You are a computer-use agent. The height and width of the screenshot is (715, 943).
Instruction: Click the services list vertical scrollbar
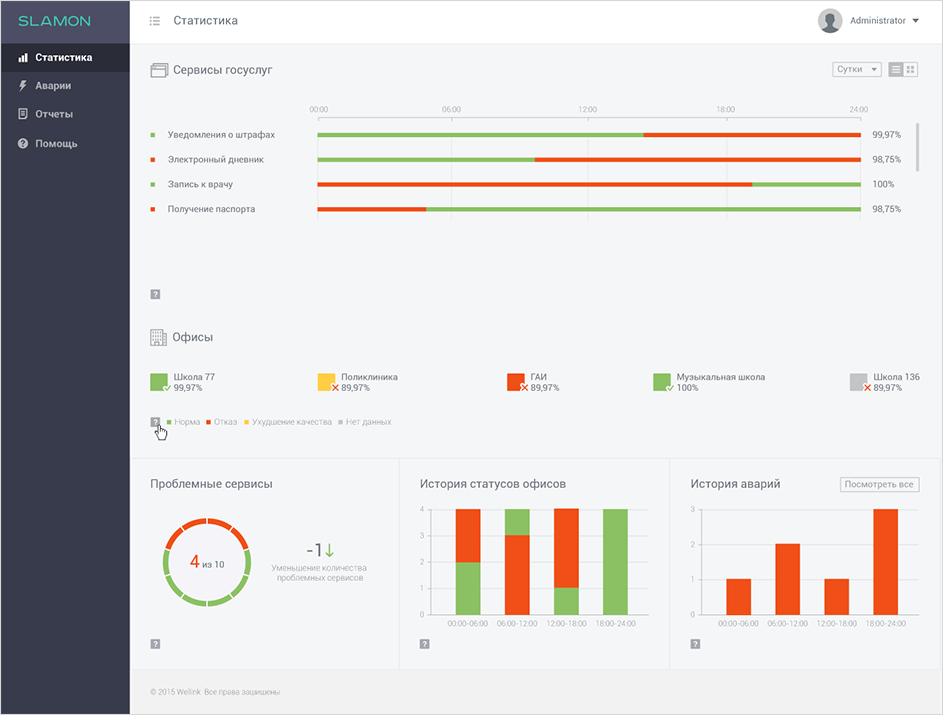[917, 147]
